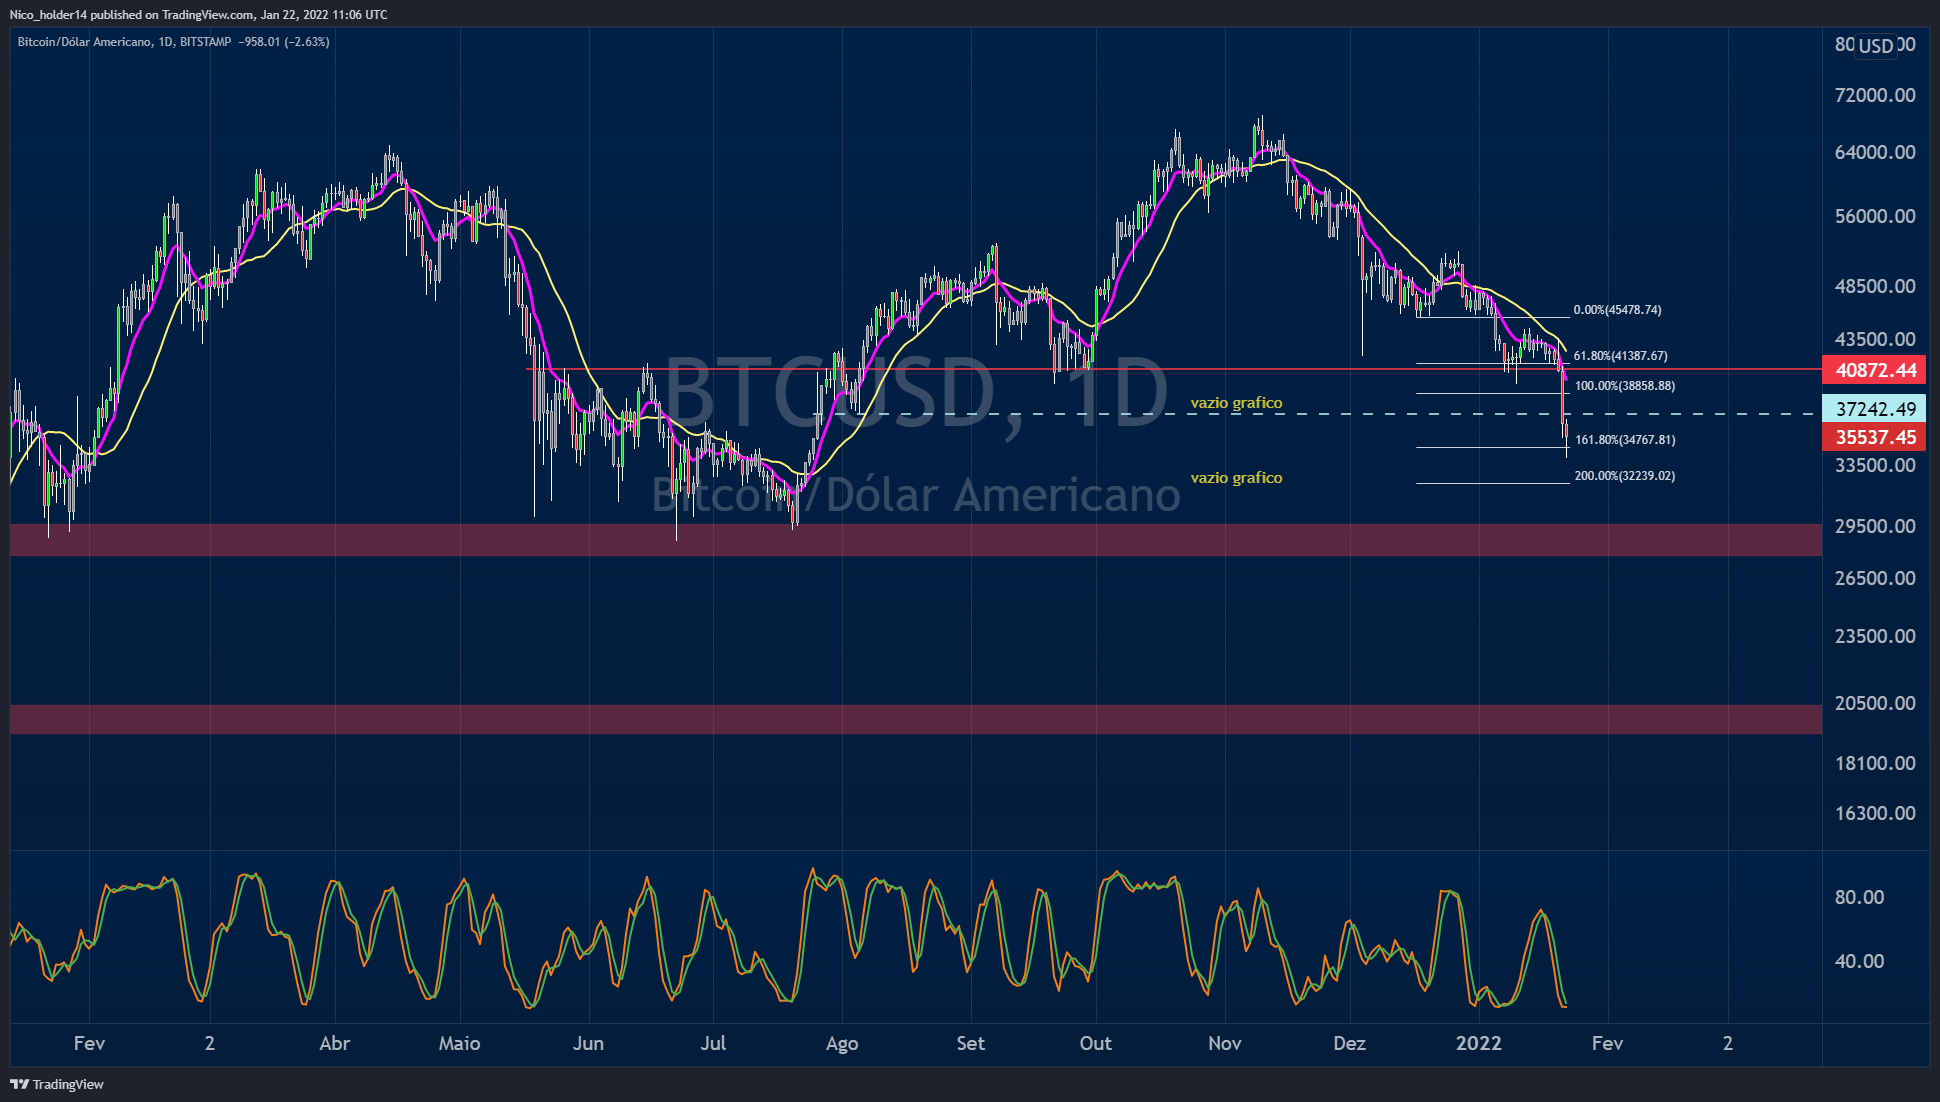Click the Dez label on time axis

1349,1043
